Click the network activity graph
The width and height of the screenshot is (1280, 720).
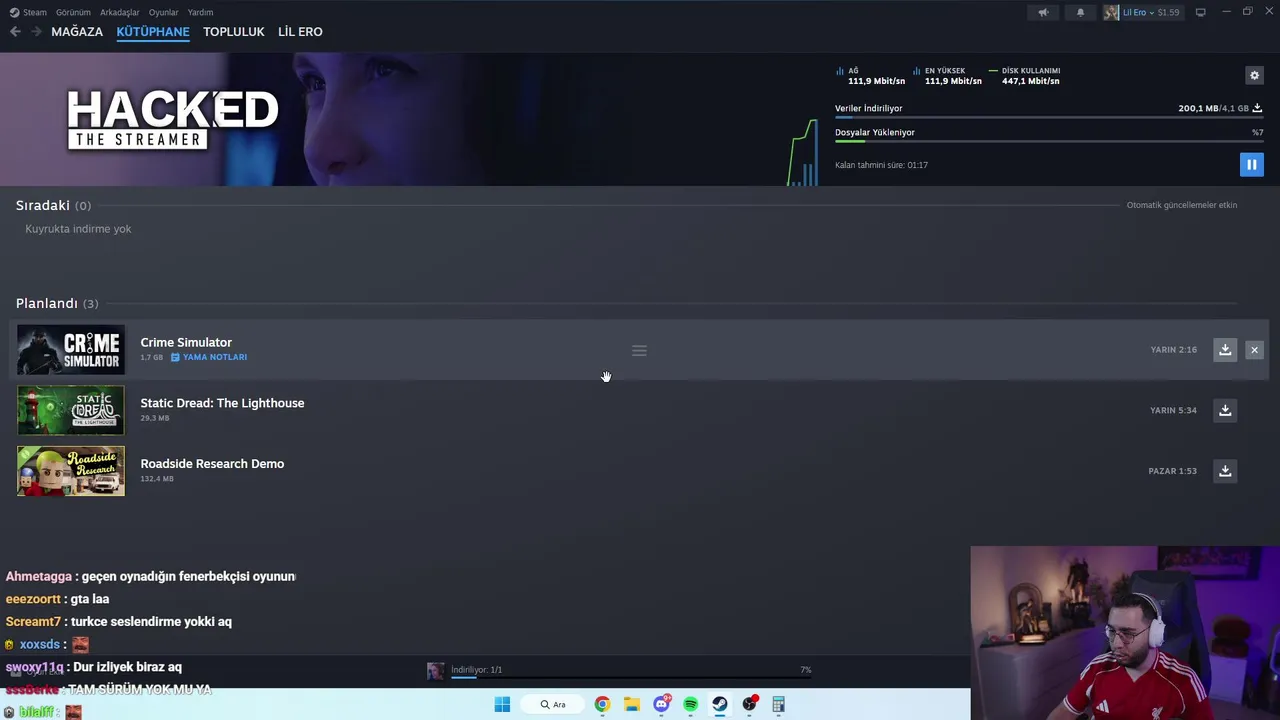tap(803, 153)
